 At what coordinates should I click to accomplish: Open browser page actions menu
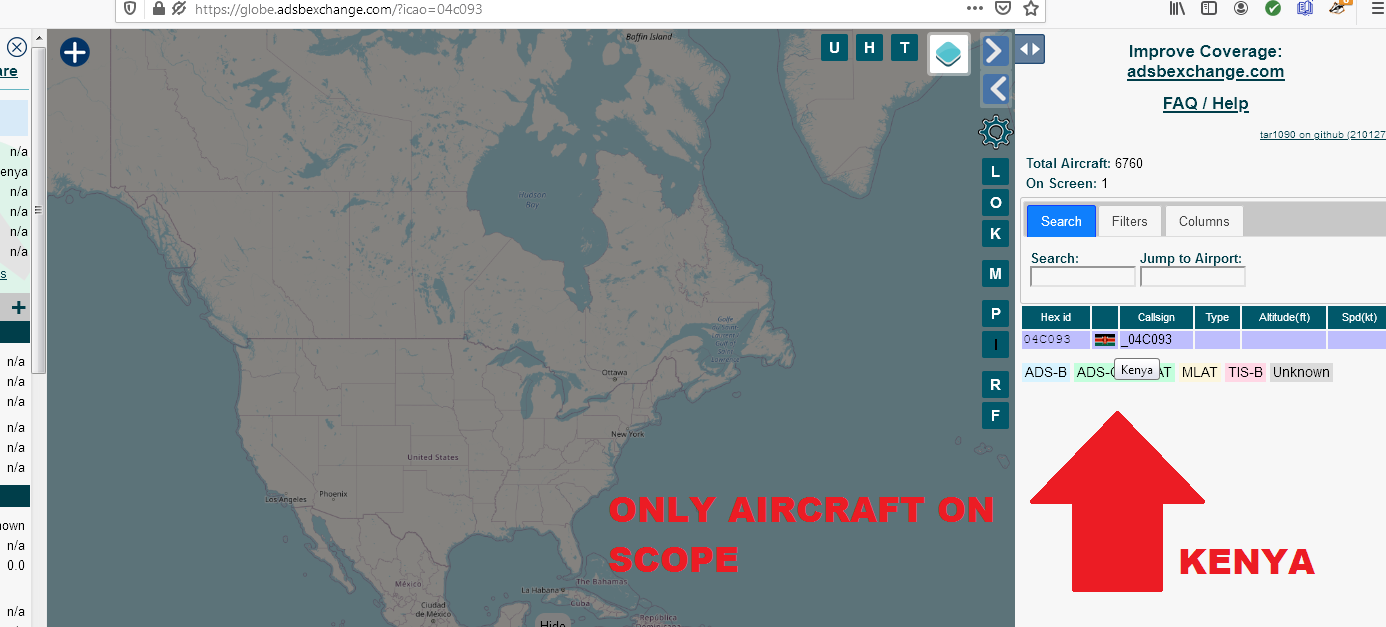coord(974,9)
